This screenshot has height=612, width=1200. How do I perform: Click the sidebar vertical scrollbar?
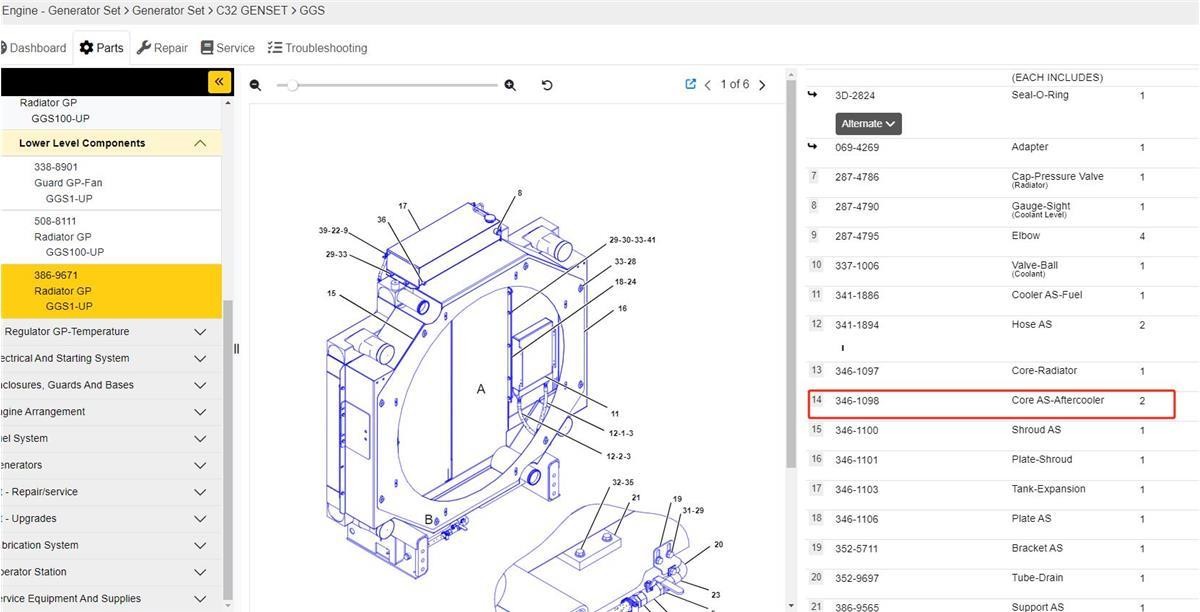point(228,450)
